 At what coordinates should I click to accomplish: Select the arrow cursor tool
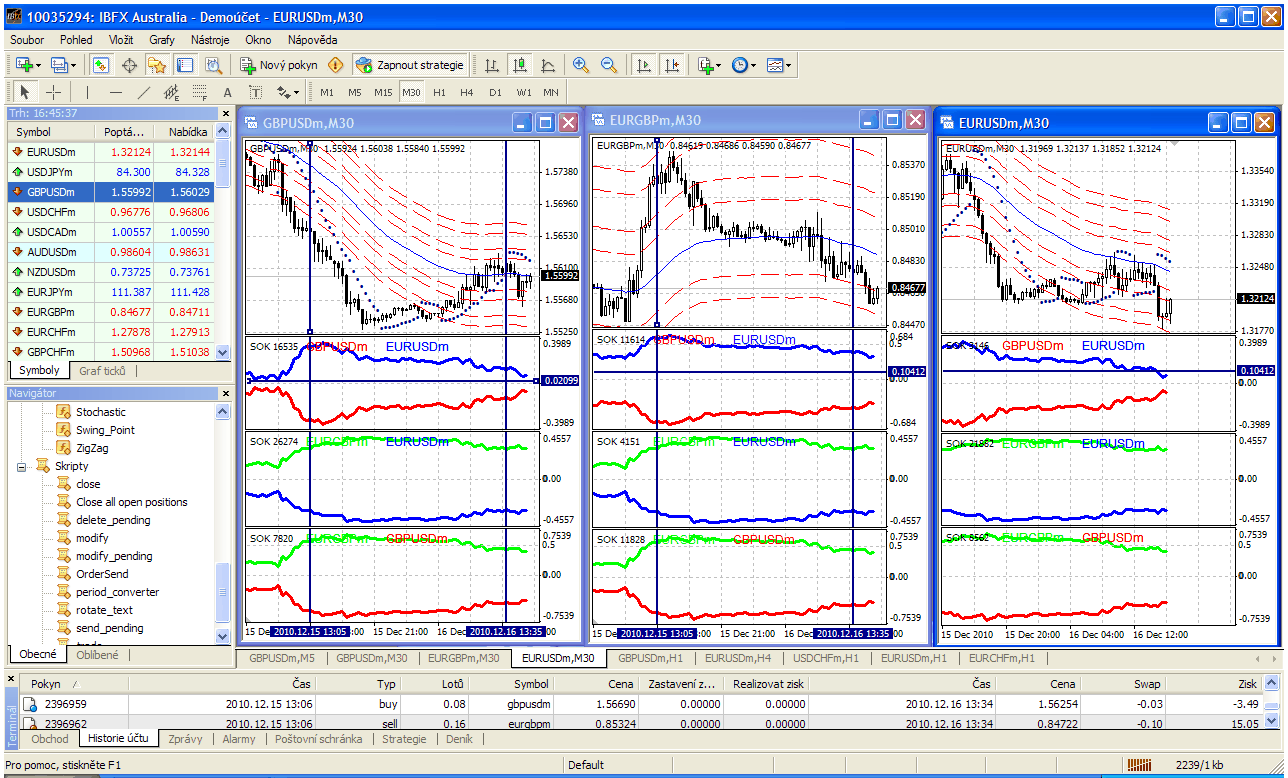[26, 92]
